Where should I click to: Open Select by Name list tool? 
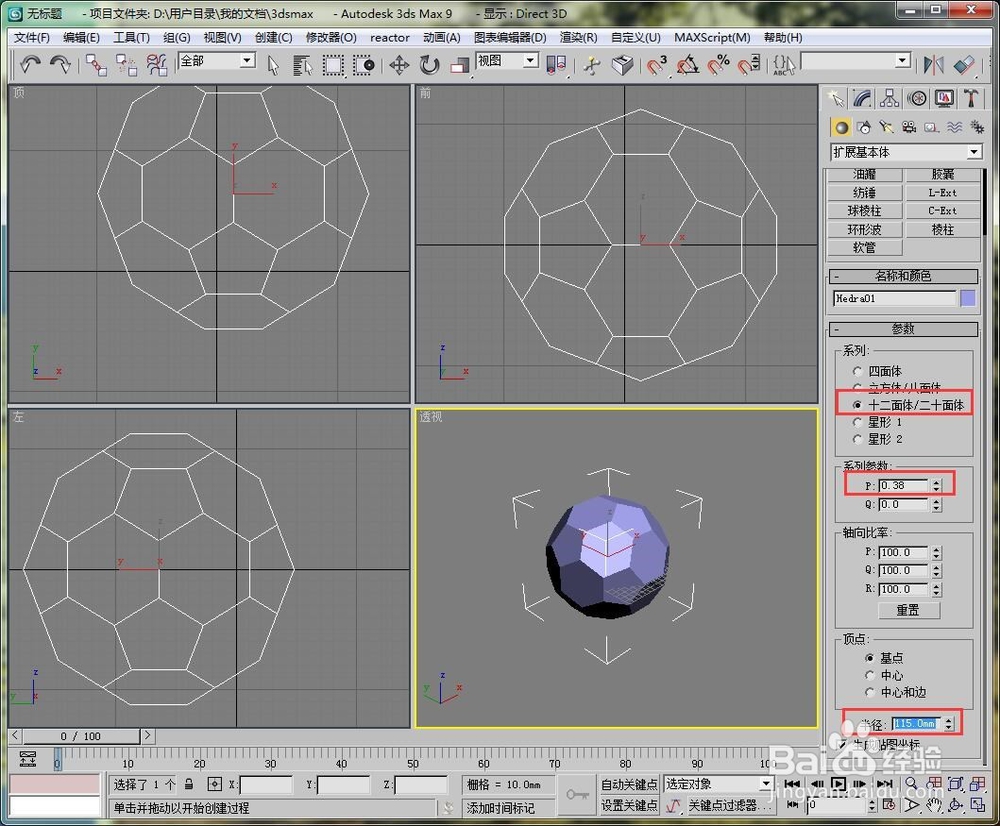click(x=302, y=65)
